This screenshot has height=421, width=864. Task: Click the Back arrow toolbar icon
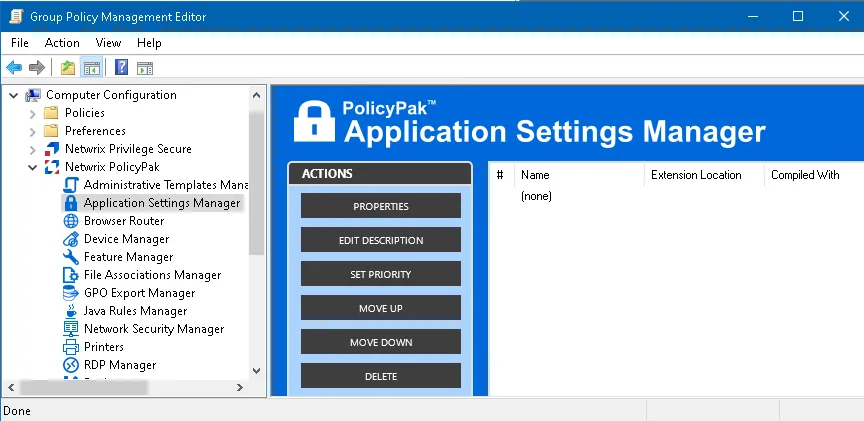tap(14, 68)
